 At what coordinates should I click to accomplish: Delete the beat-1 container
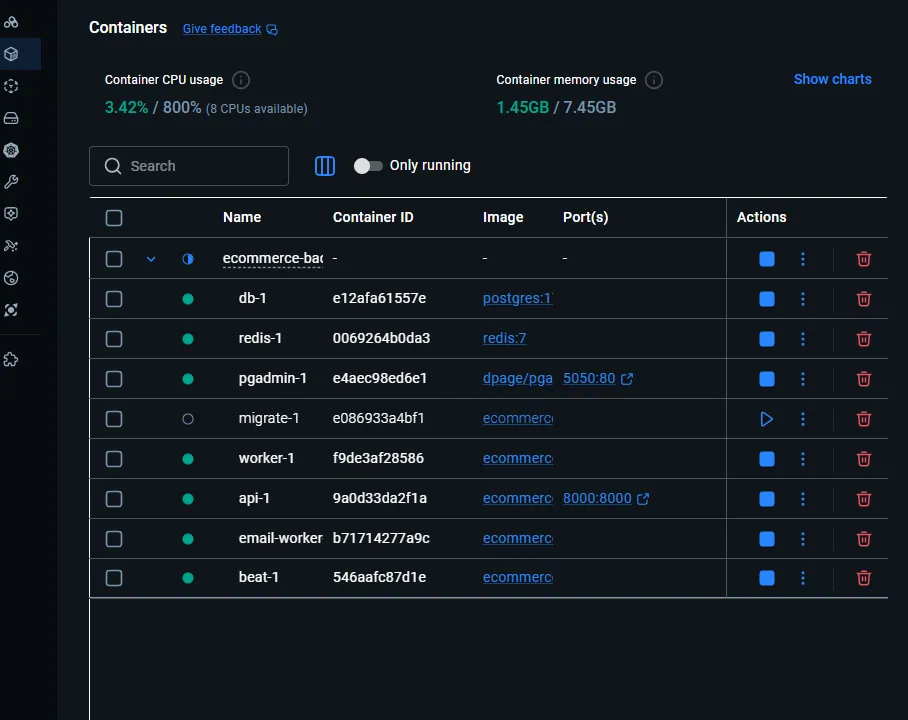click(863, 578)
